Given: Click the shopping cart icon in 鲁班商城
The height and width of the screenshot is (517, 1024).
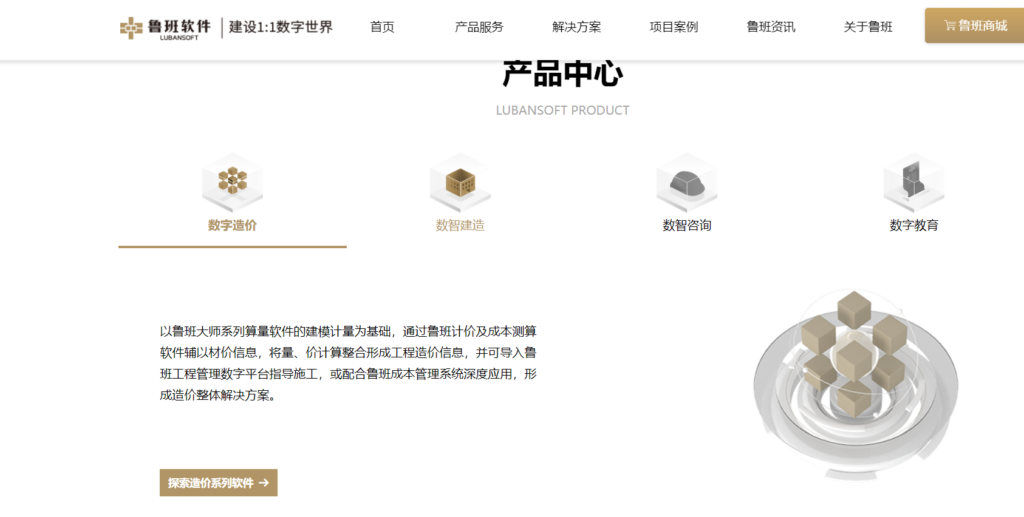Looking at the screenshot, I should click(x=950, y=25).
